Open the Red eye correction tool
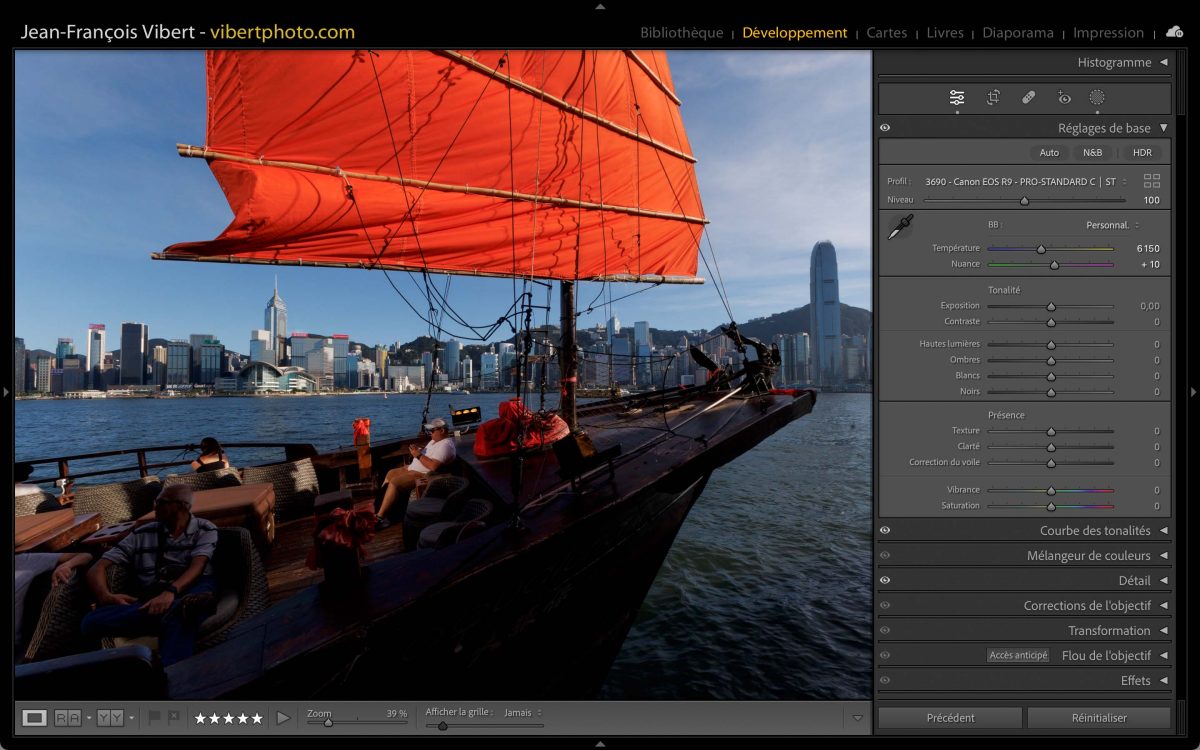The image size is (1200, 750). click(x=1063, y=97)
